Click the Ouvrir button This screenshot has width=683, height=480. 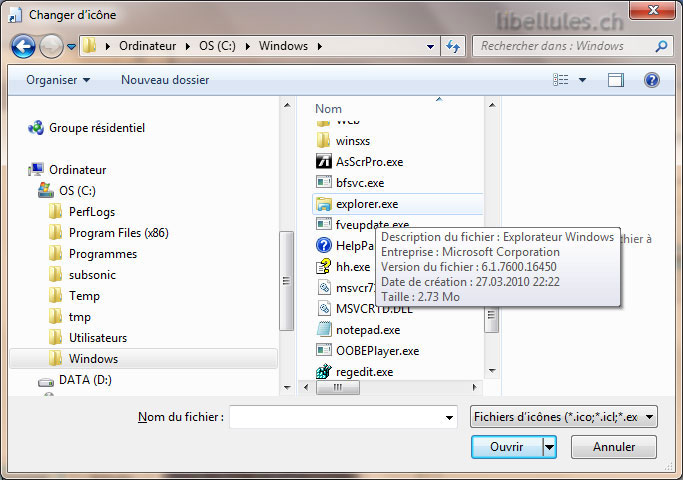pos(507,447)
